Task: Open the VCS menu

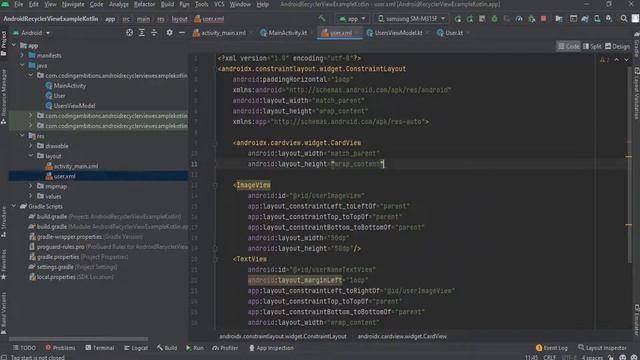Action: pyautogui.click(x=219, y=4)
